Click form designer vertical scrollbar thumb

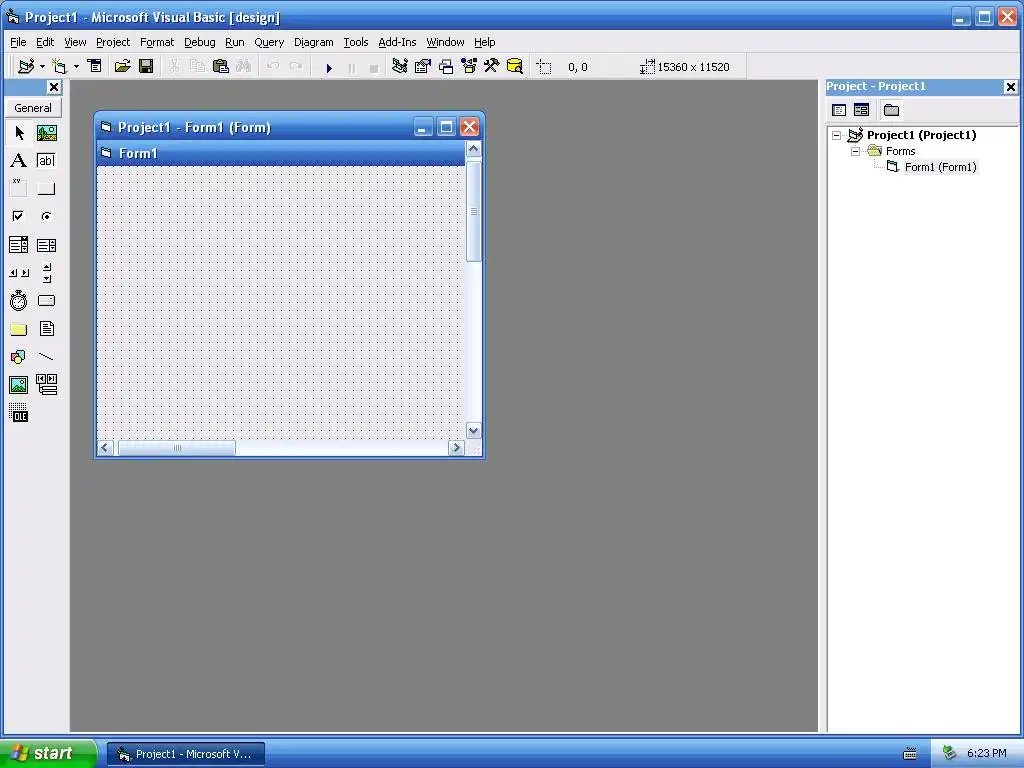coord(473,211)
